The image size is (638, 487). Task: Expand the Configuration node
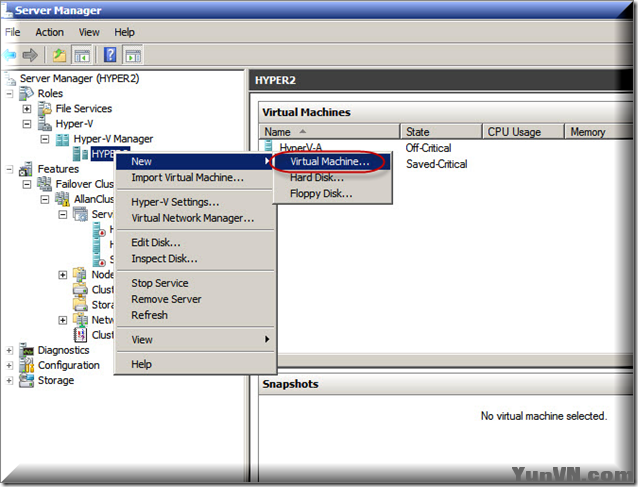[x=10, y=365]
